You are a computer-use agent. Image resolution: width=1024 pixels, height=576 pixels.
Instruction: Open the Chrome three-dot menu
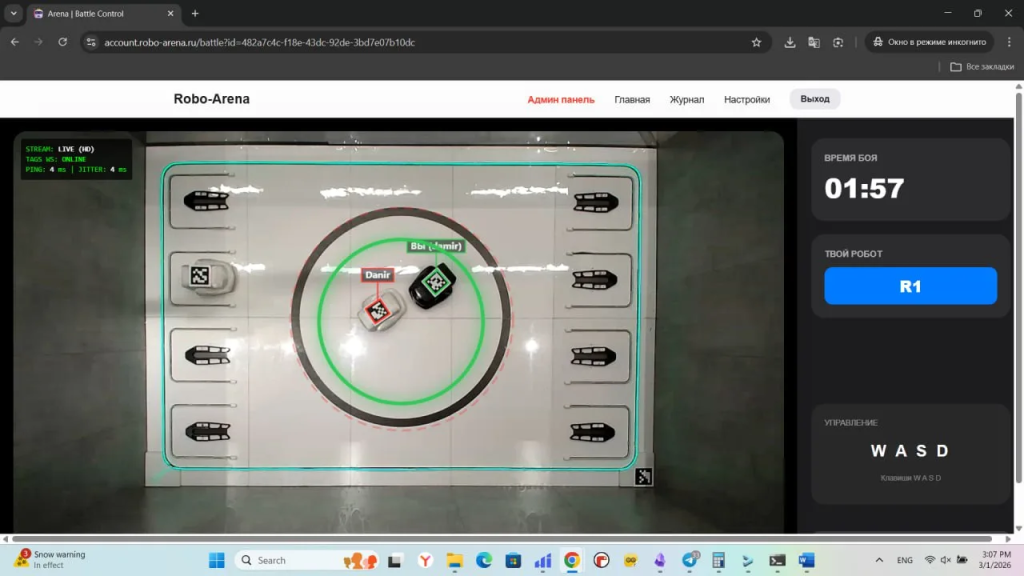1009,42
